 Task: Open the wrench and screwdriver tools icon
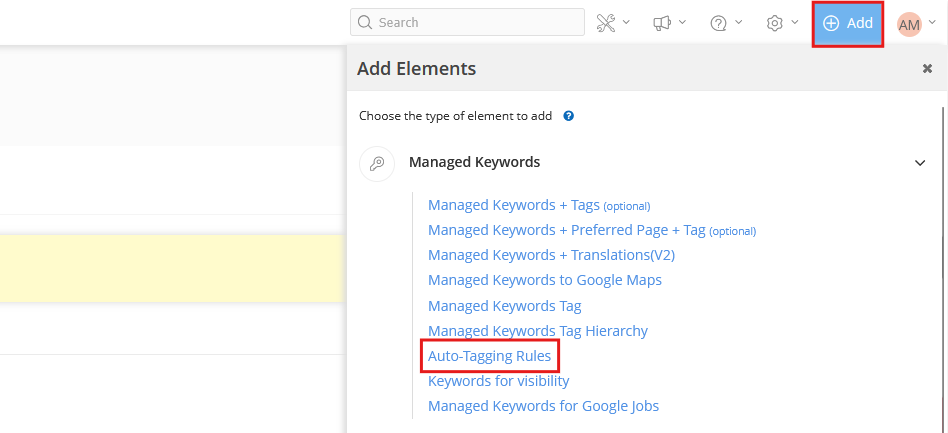pyautogui.click(x=607, y=23)
